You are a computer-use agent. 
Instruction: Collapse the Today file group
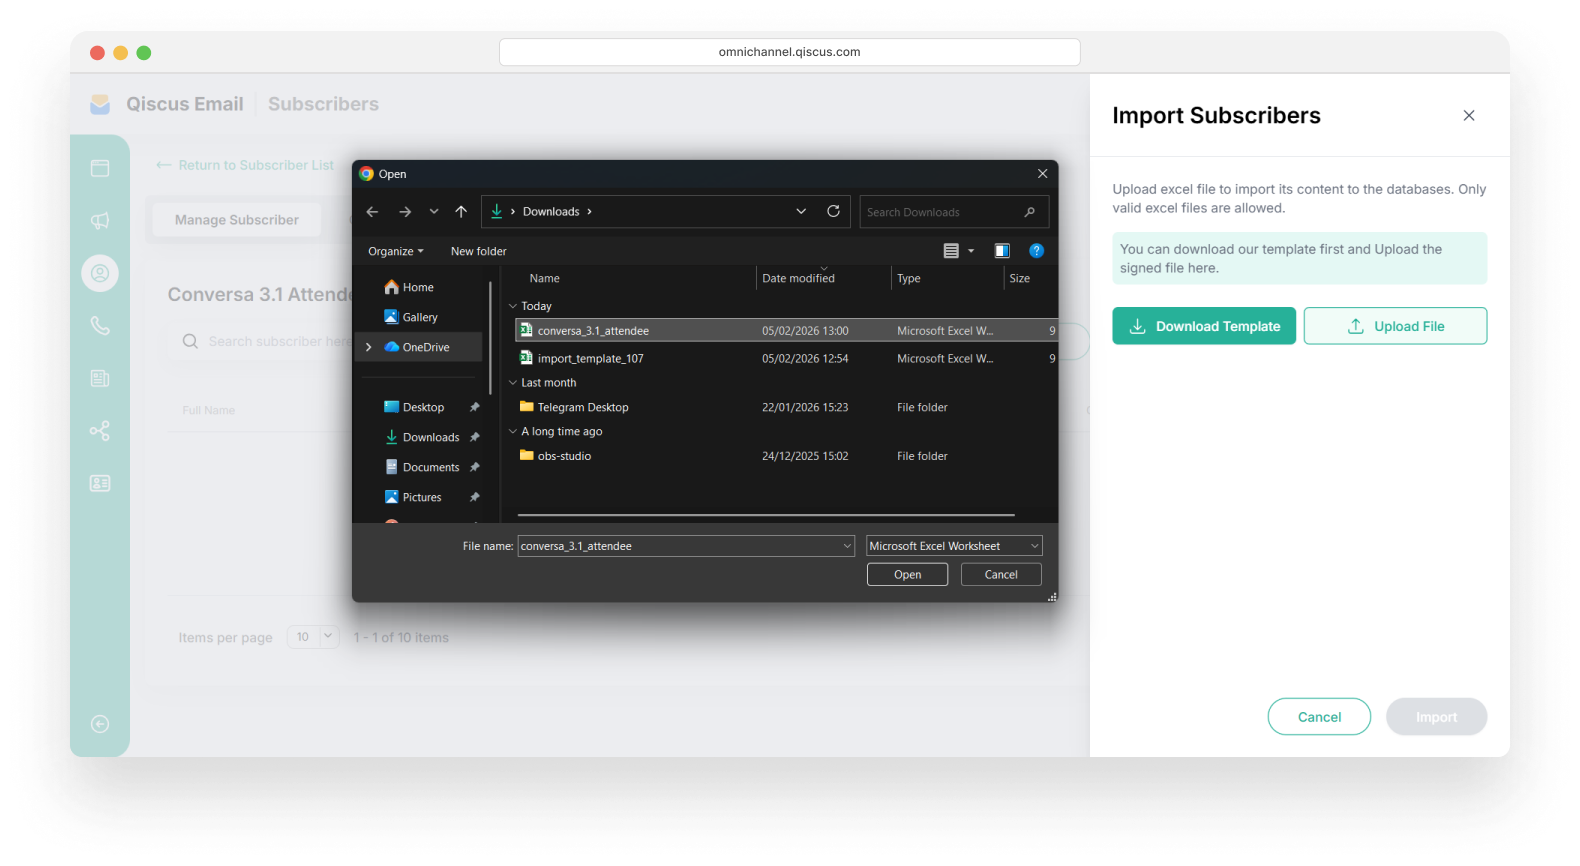pos(513,306)
